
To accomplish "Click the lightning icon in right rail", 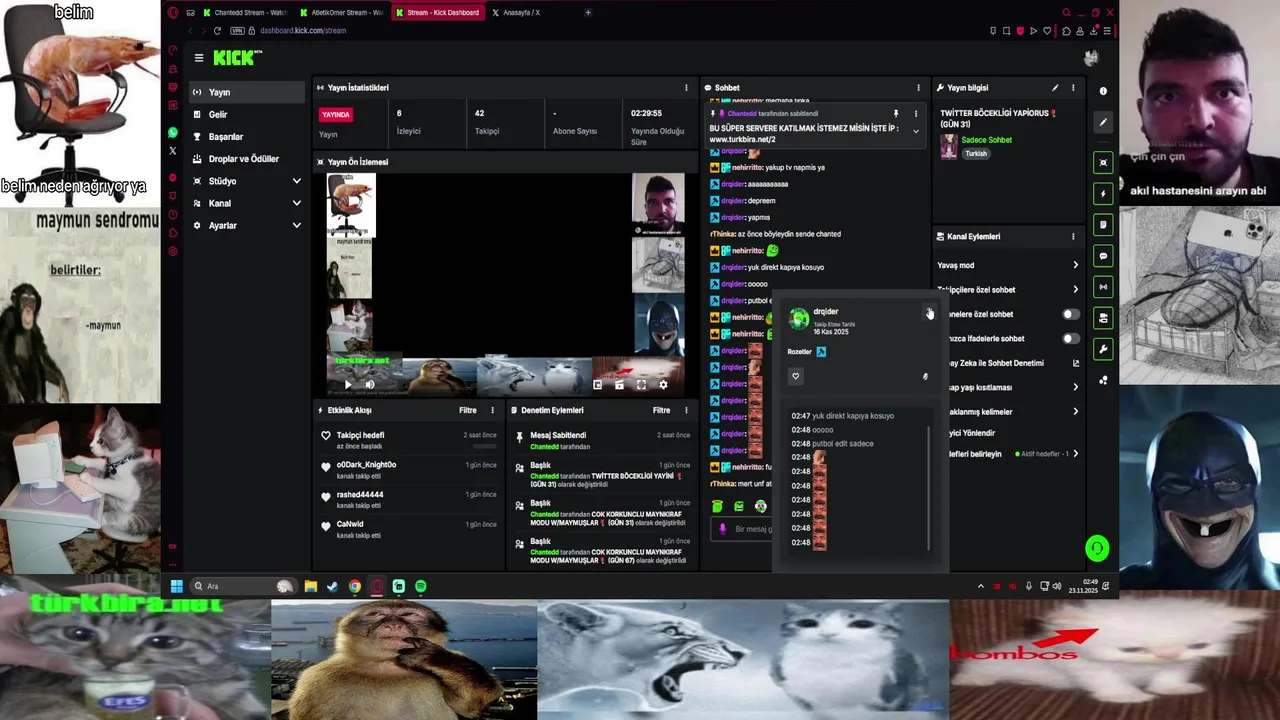I will (1103, 193).
